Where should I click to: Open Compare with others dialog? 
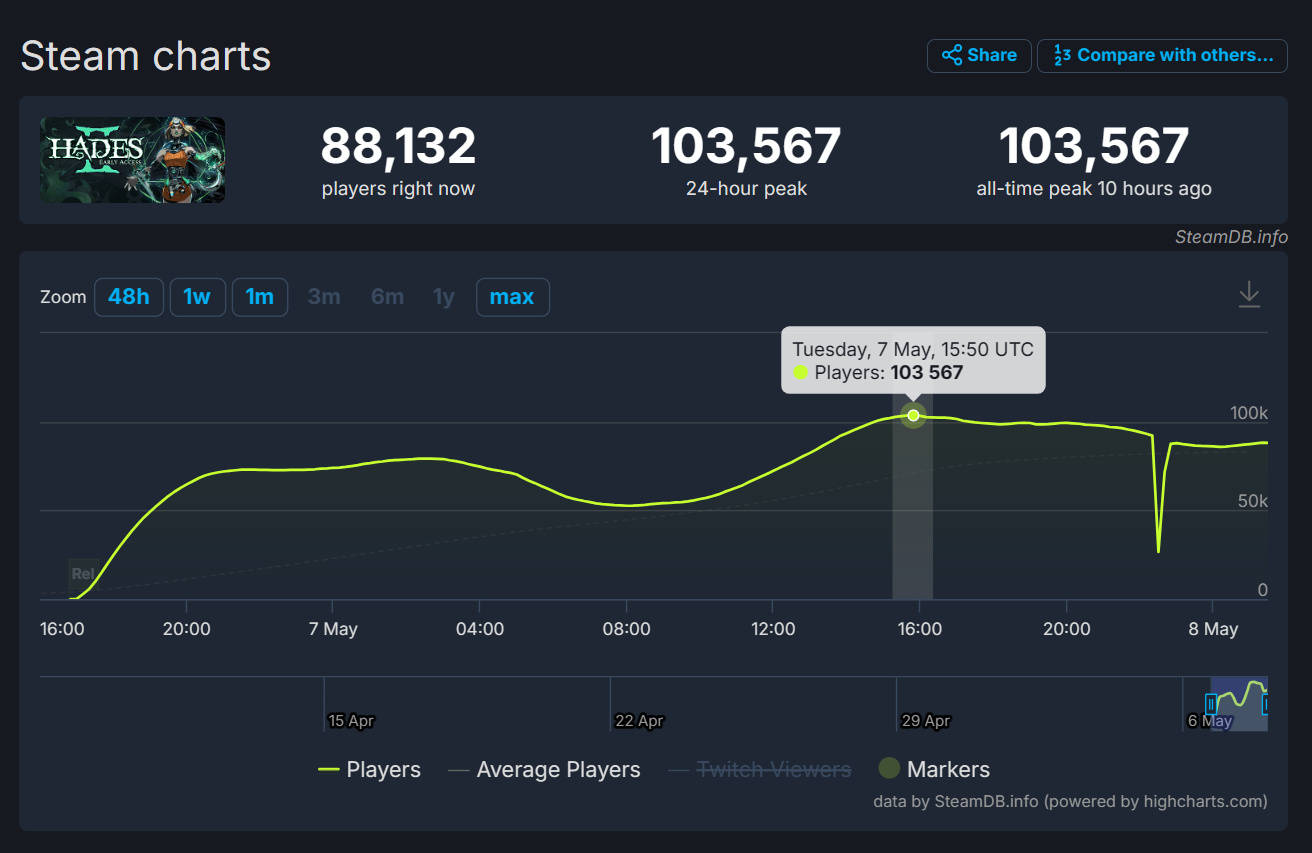(1162, 56)
